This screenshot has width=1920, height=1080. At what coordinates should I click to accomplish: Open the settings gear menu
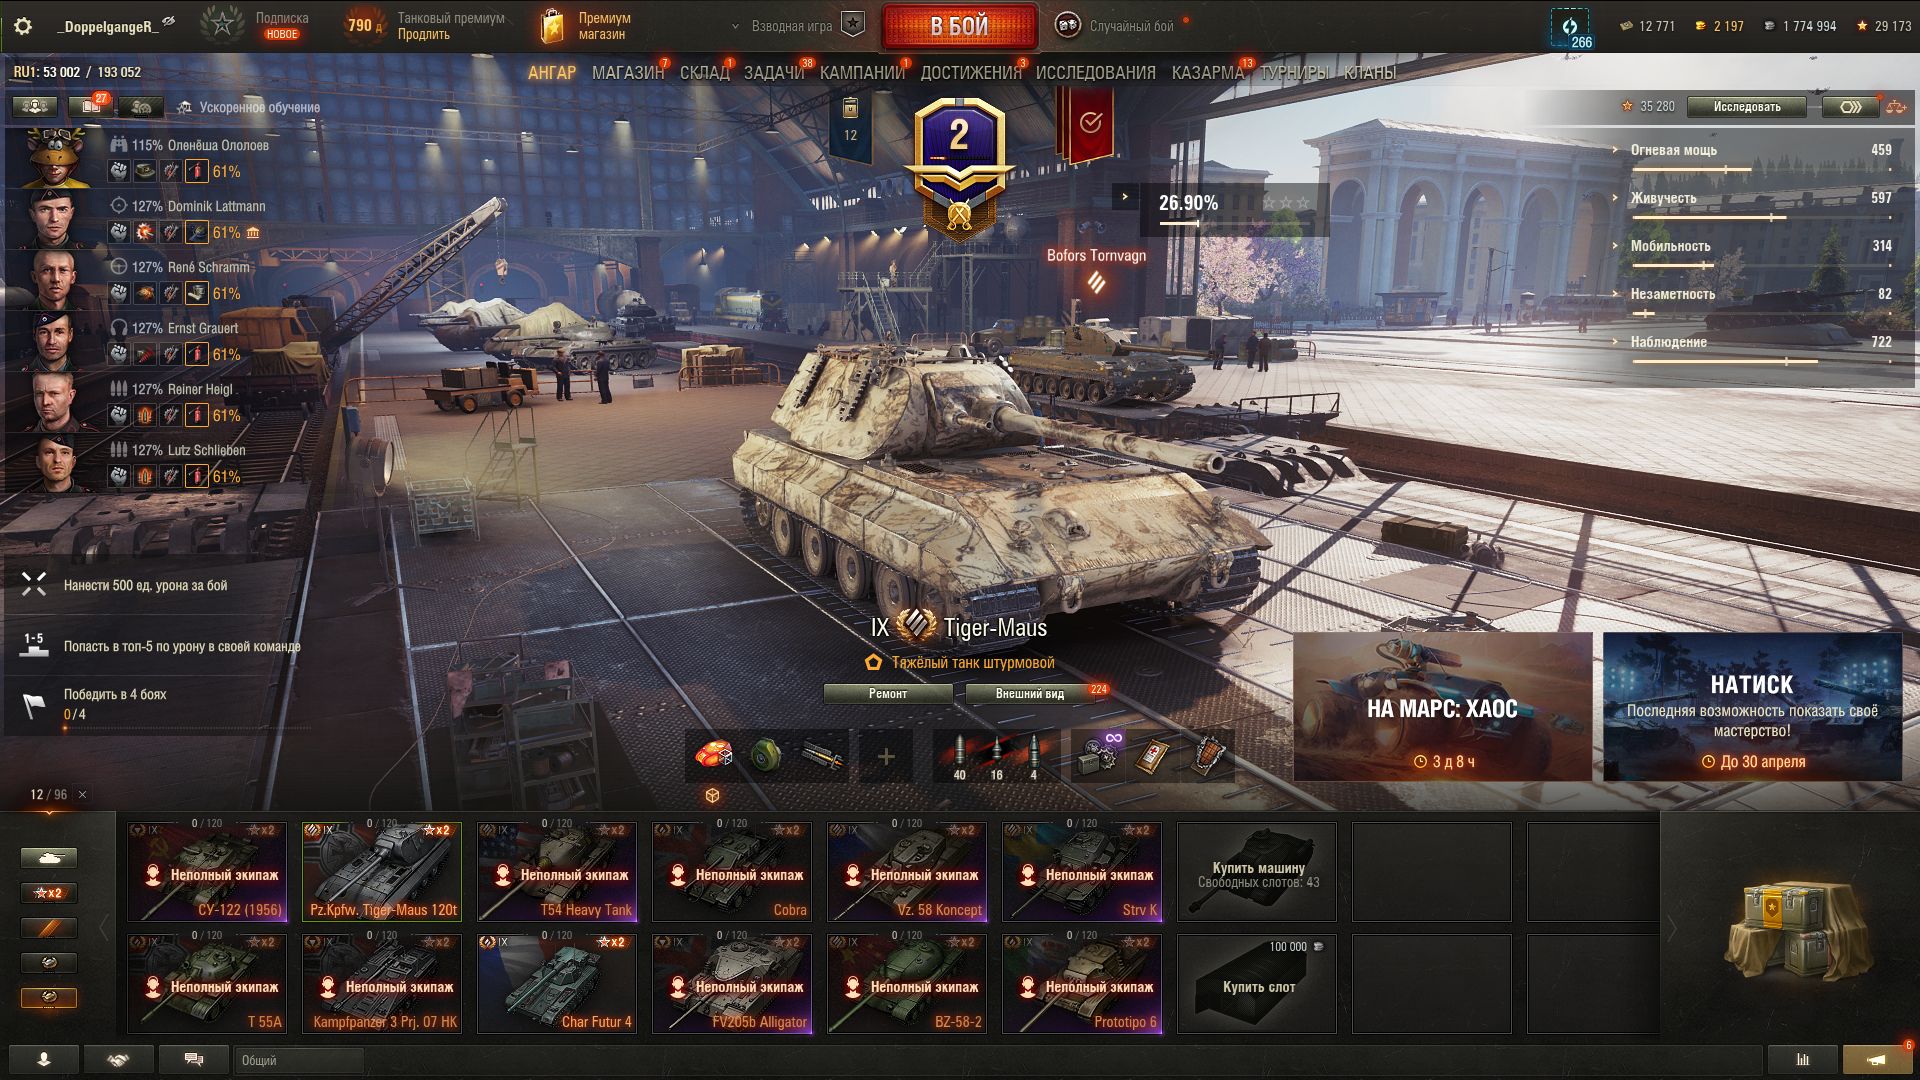[23, 27]
